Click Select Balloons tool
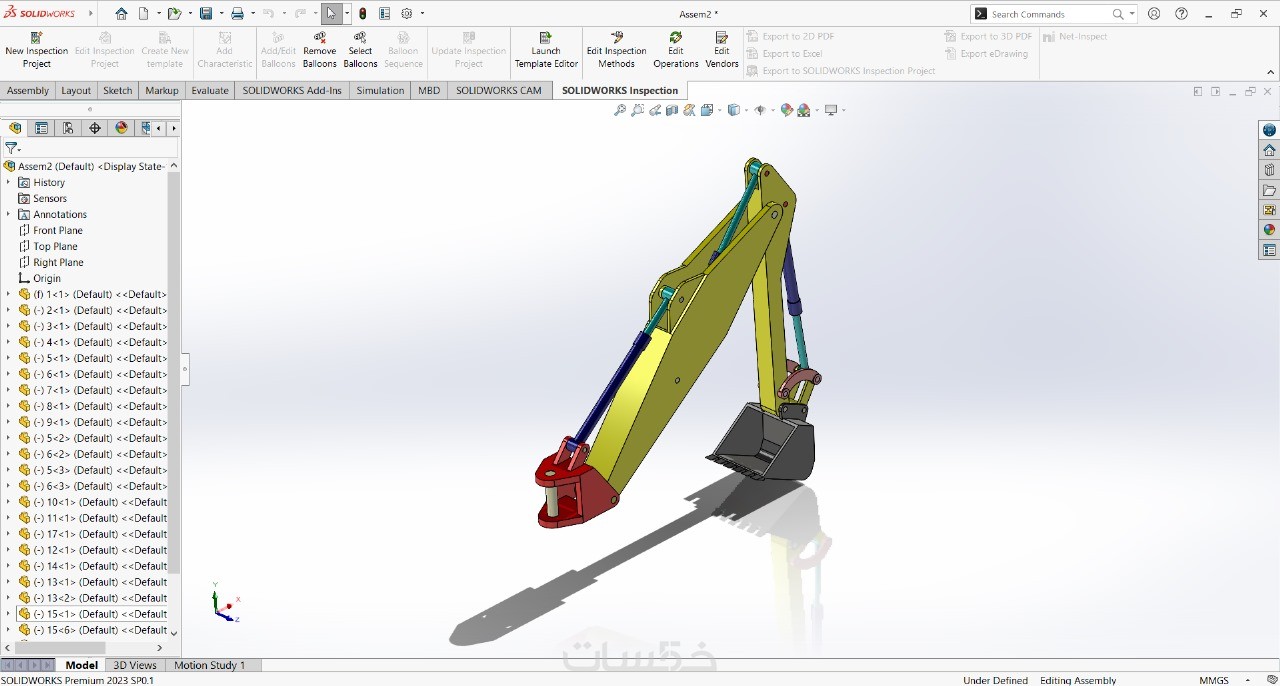The image size is (1280, 686). click(360, 50)
